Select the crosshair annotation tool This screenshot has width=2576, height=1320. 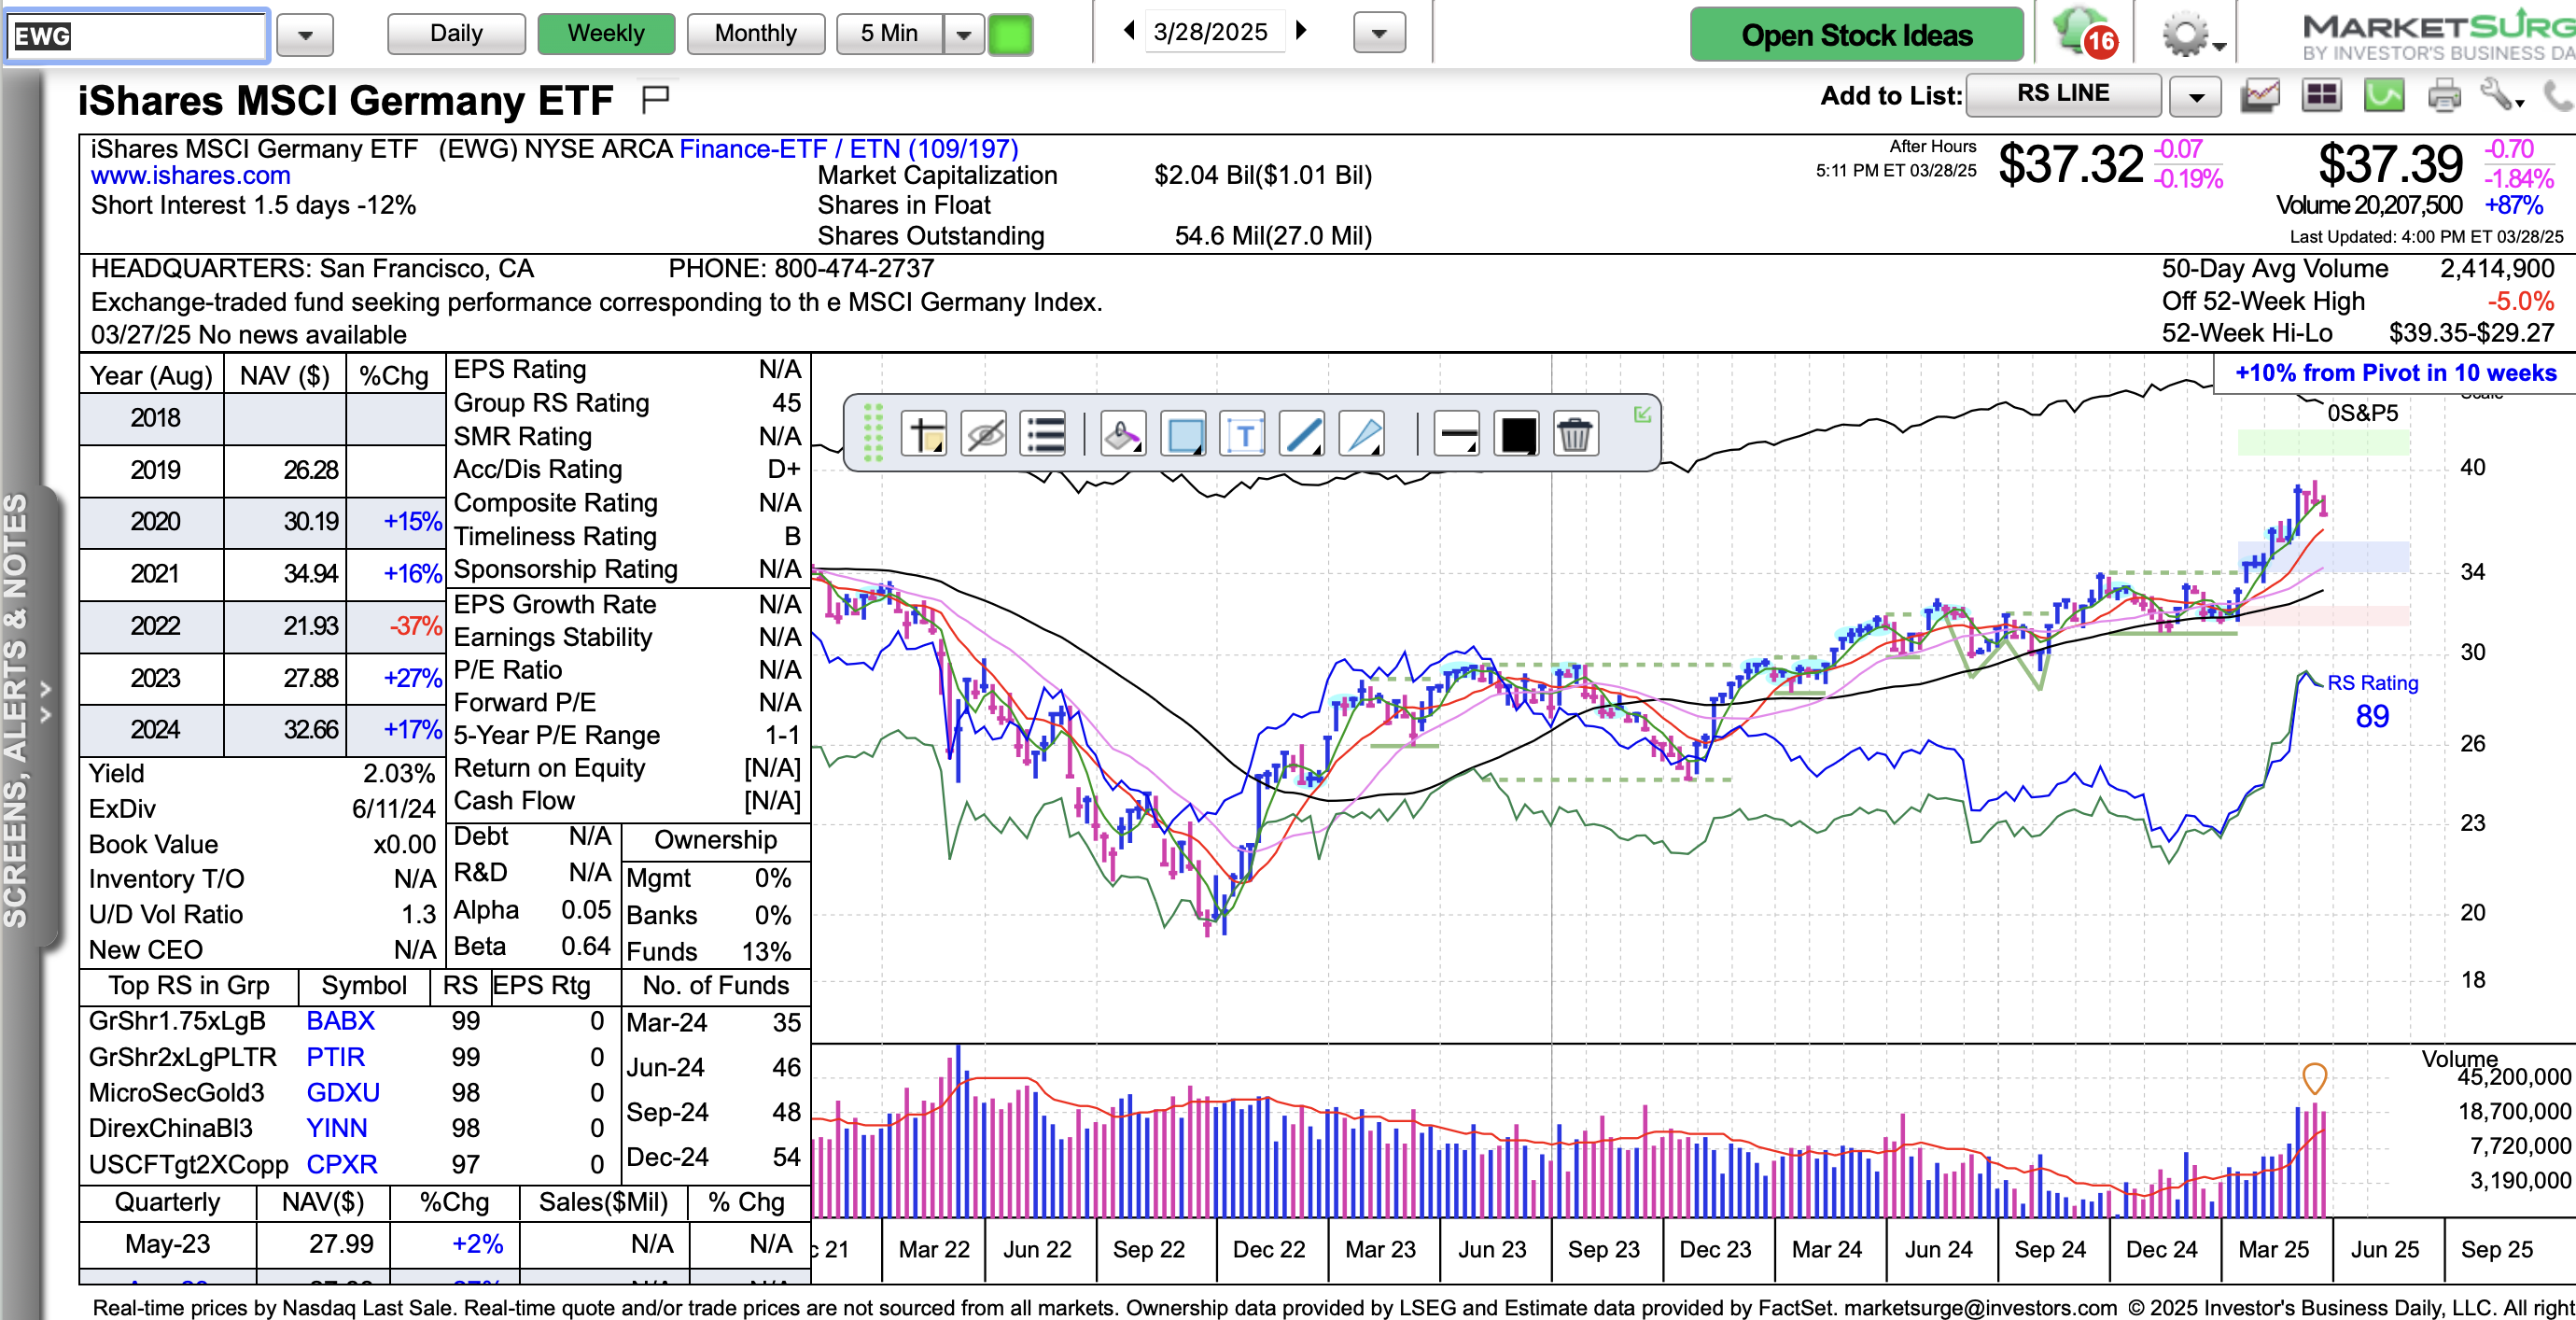[x=923, y=435]
